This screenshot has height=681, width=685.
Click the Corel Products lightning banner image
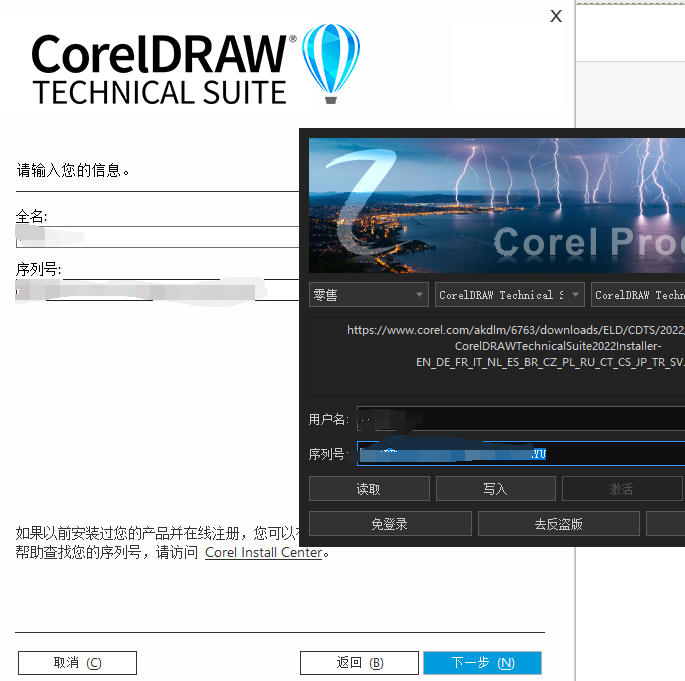click(497, 205)
